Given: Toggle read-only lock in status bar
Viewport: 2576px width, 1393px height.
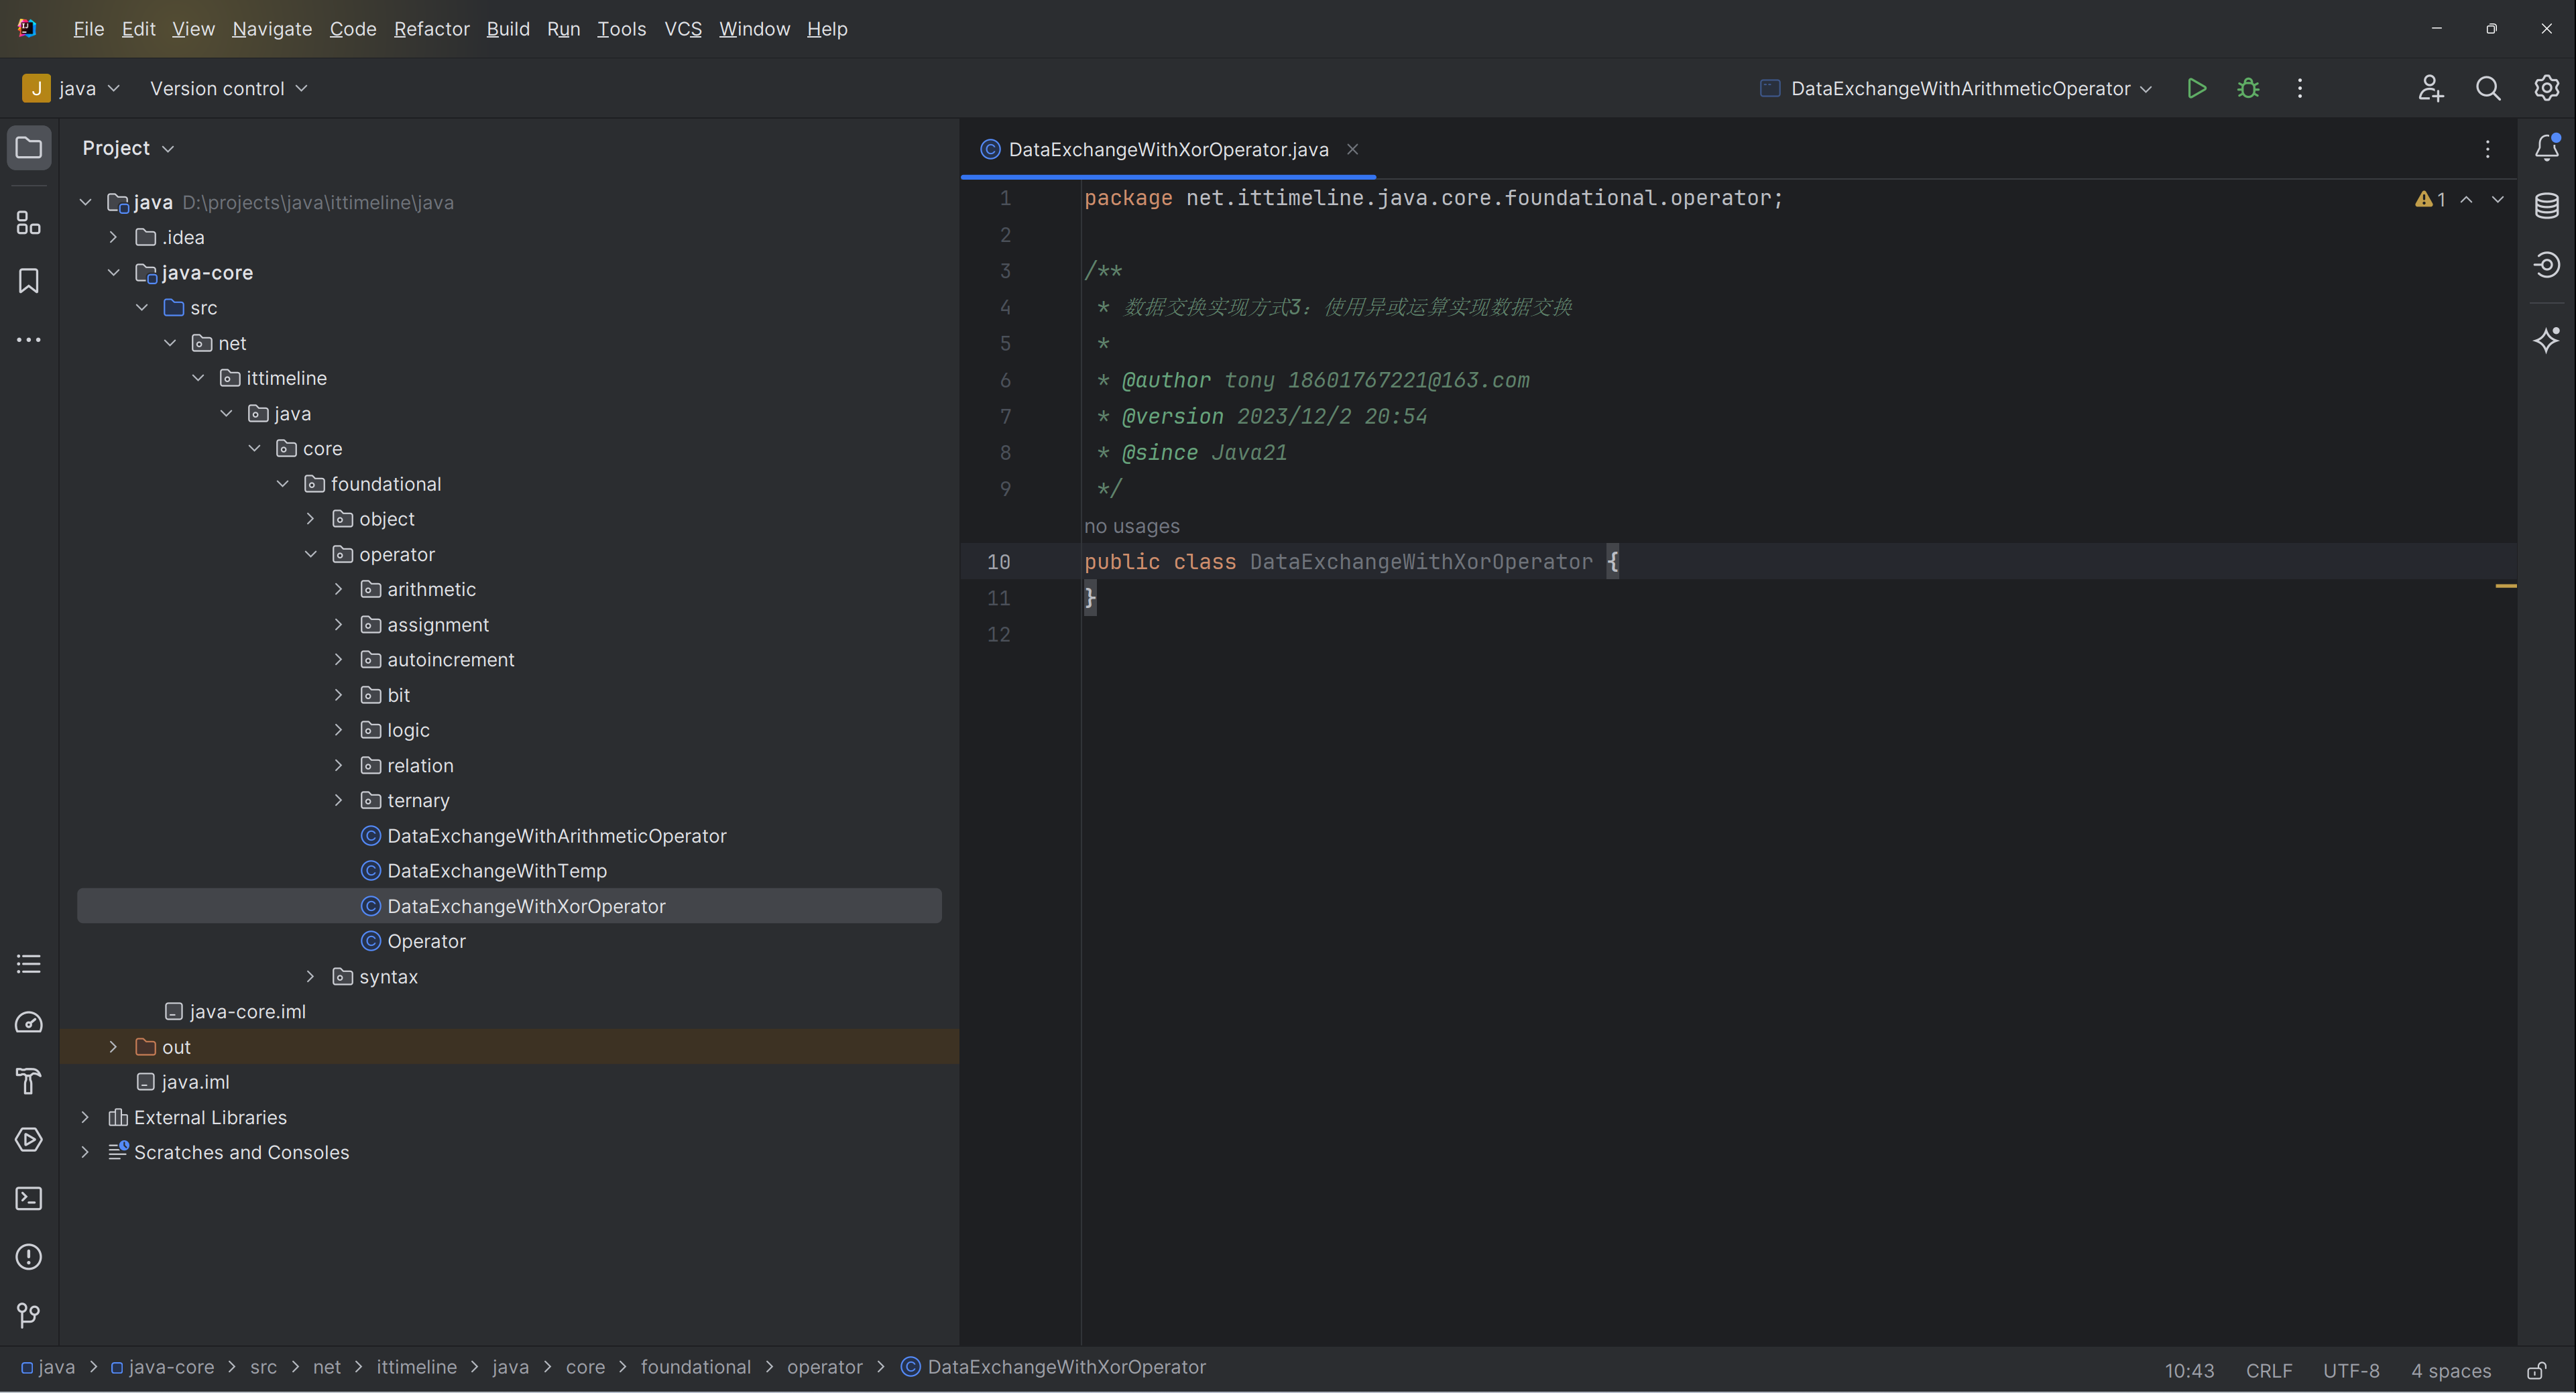Looking at the screenshot, I should (2537, 1370).
